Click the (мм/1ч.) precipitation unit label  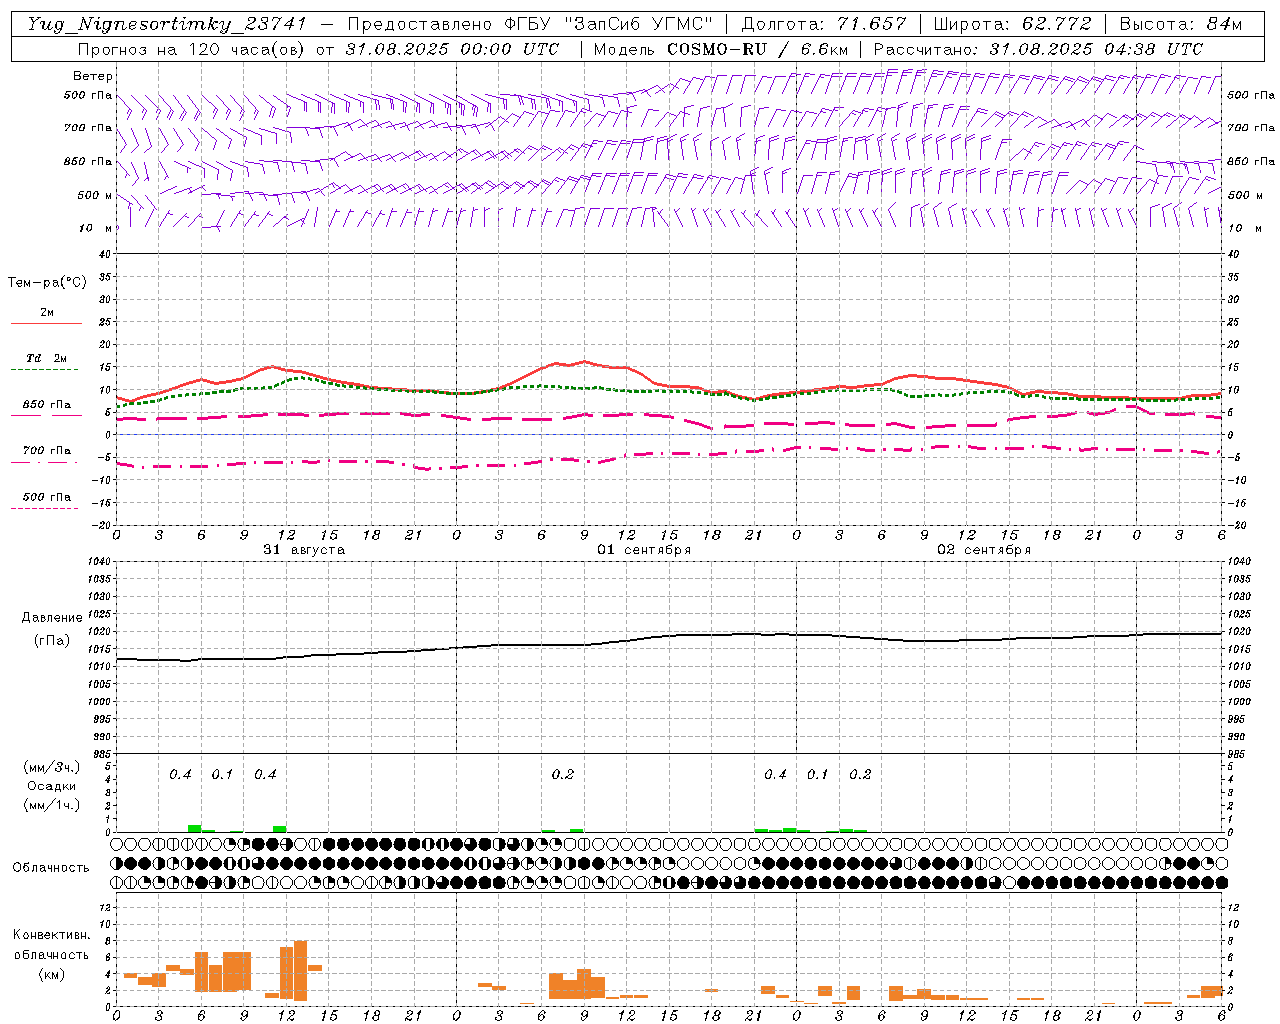(x=51, y=805)
